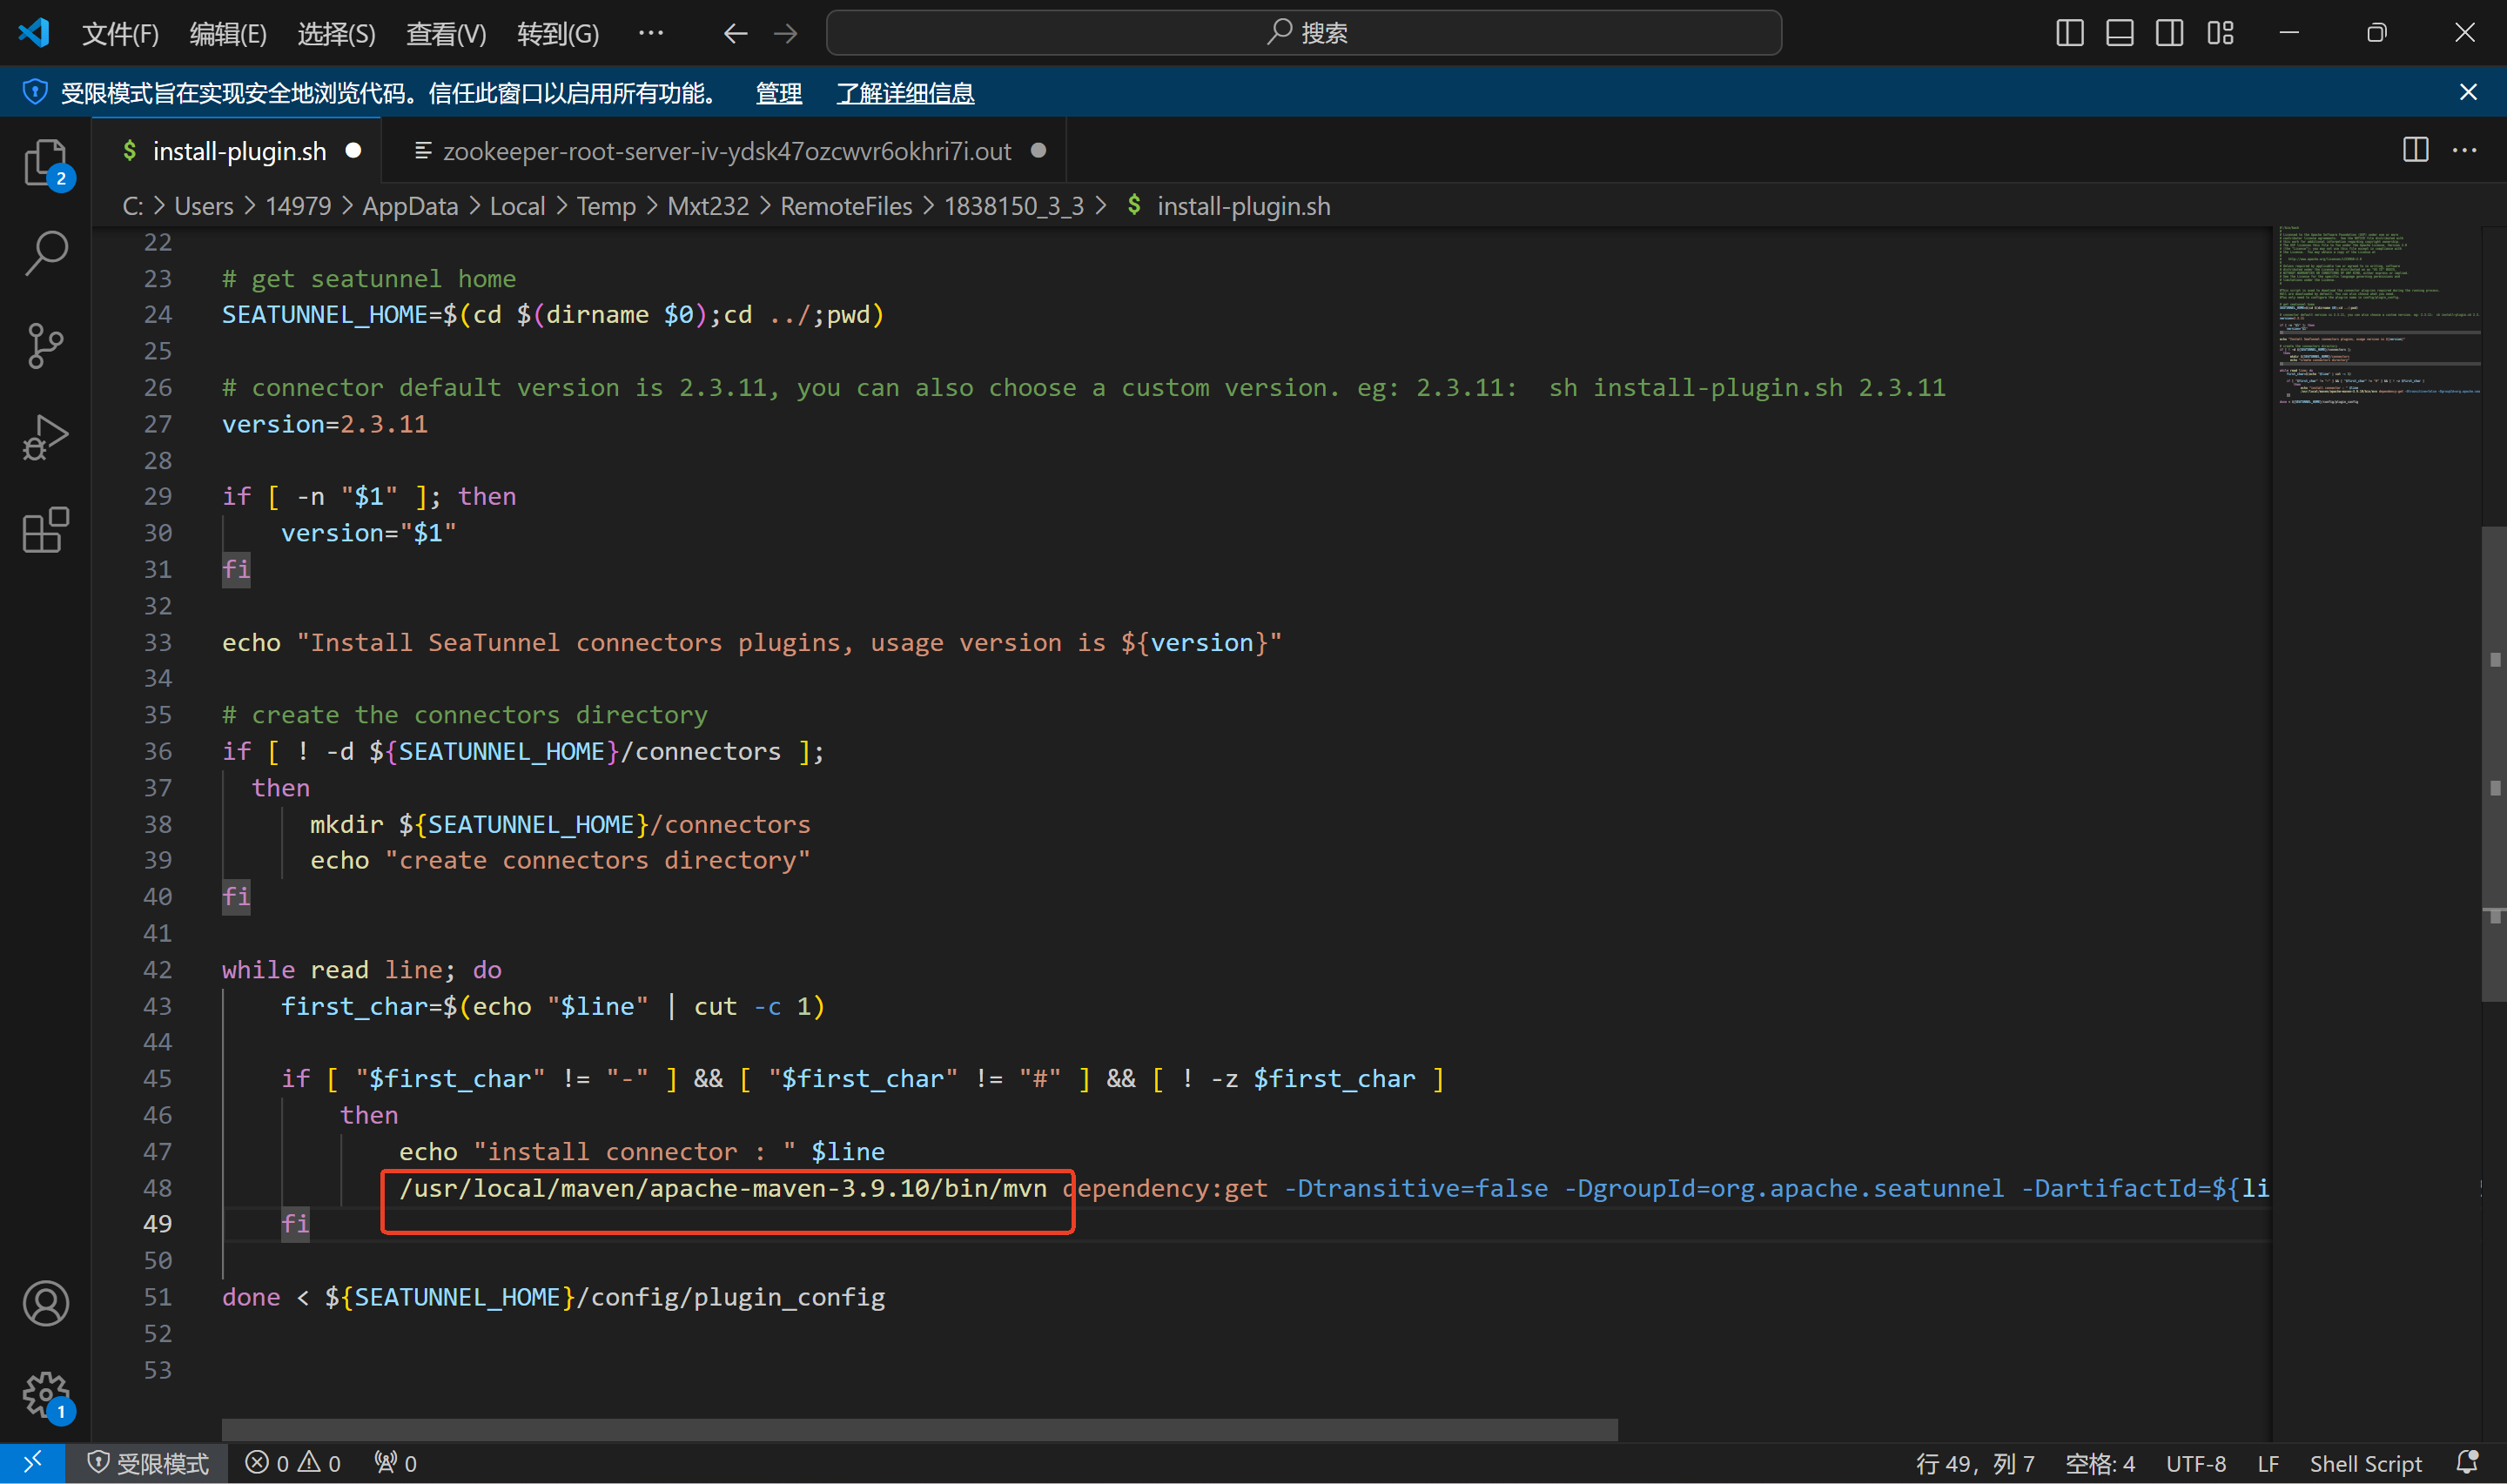Select the AppData breadcrumb segment
Screen dimensions: 2507x1484
(410, 206)
